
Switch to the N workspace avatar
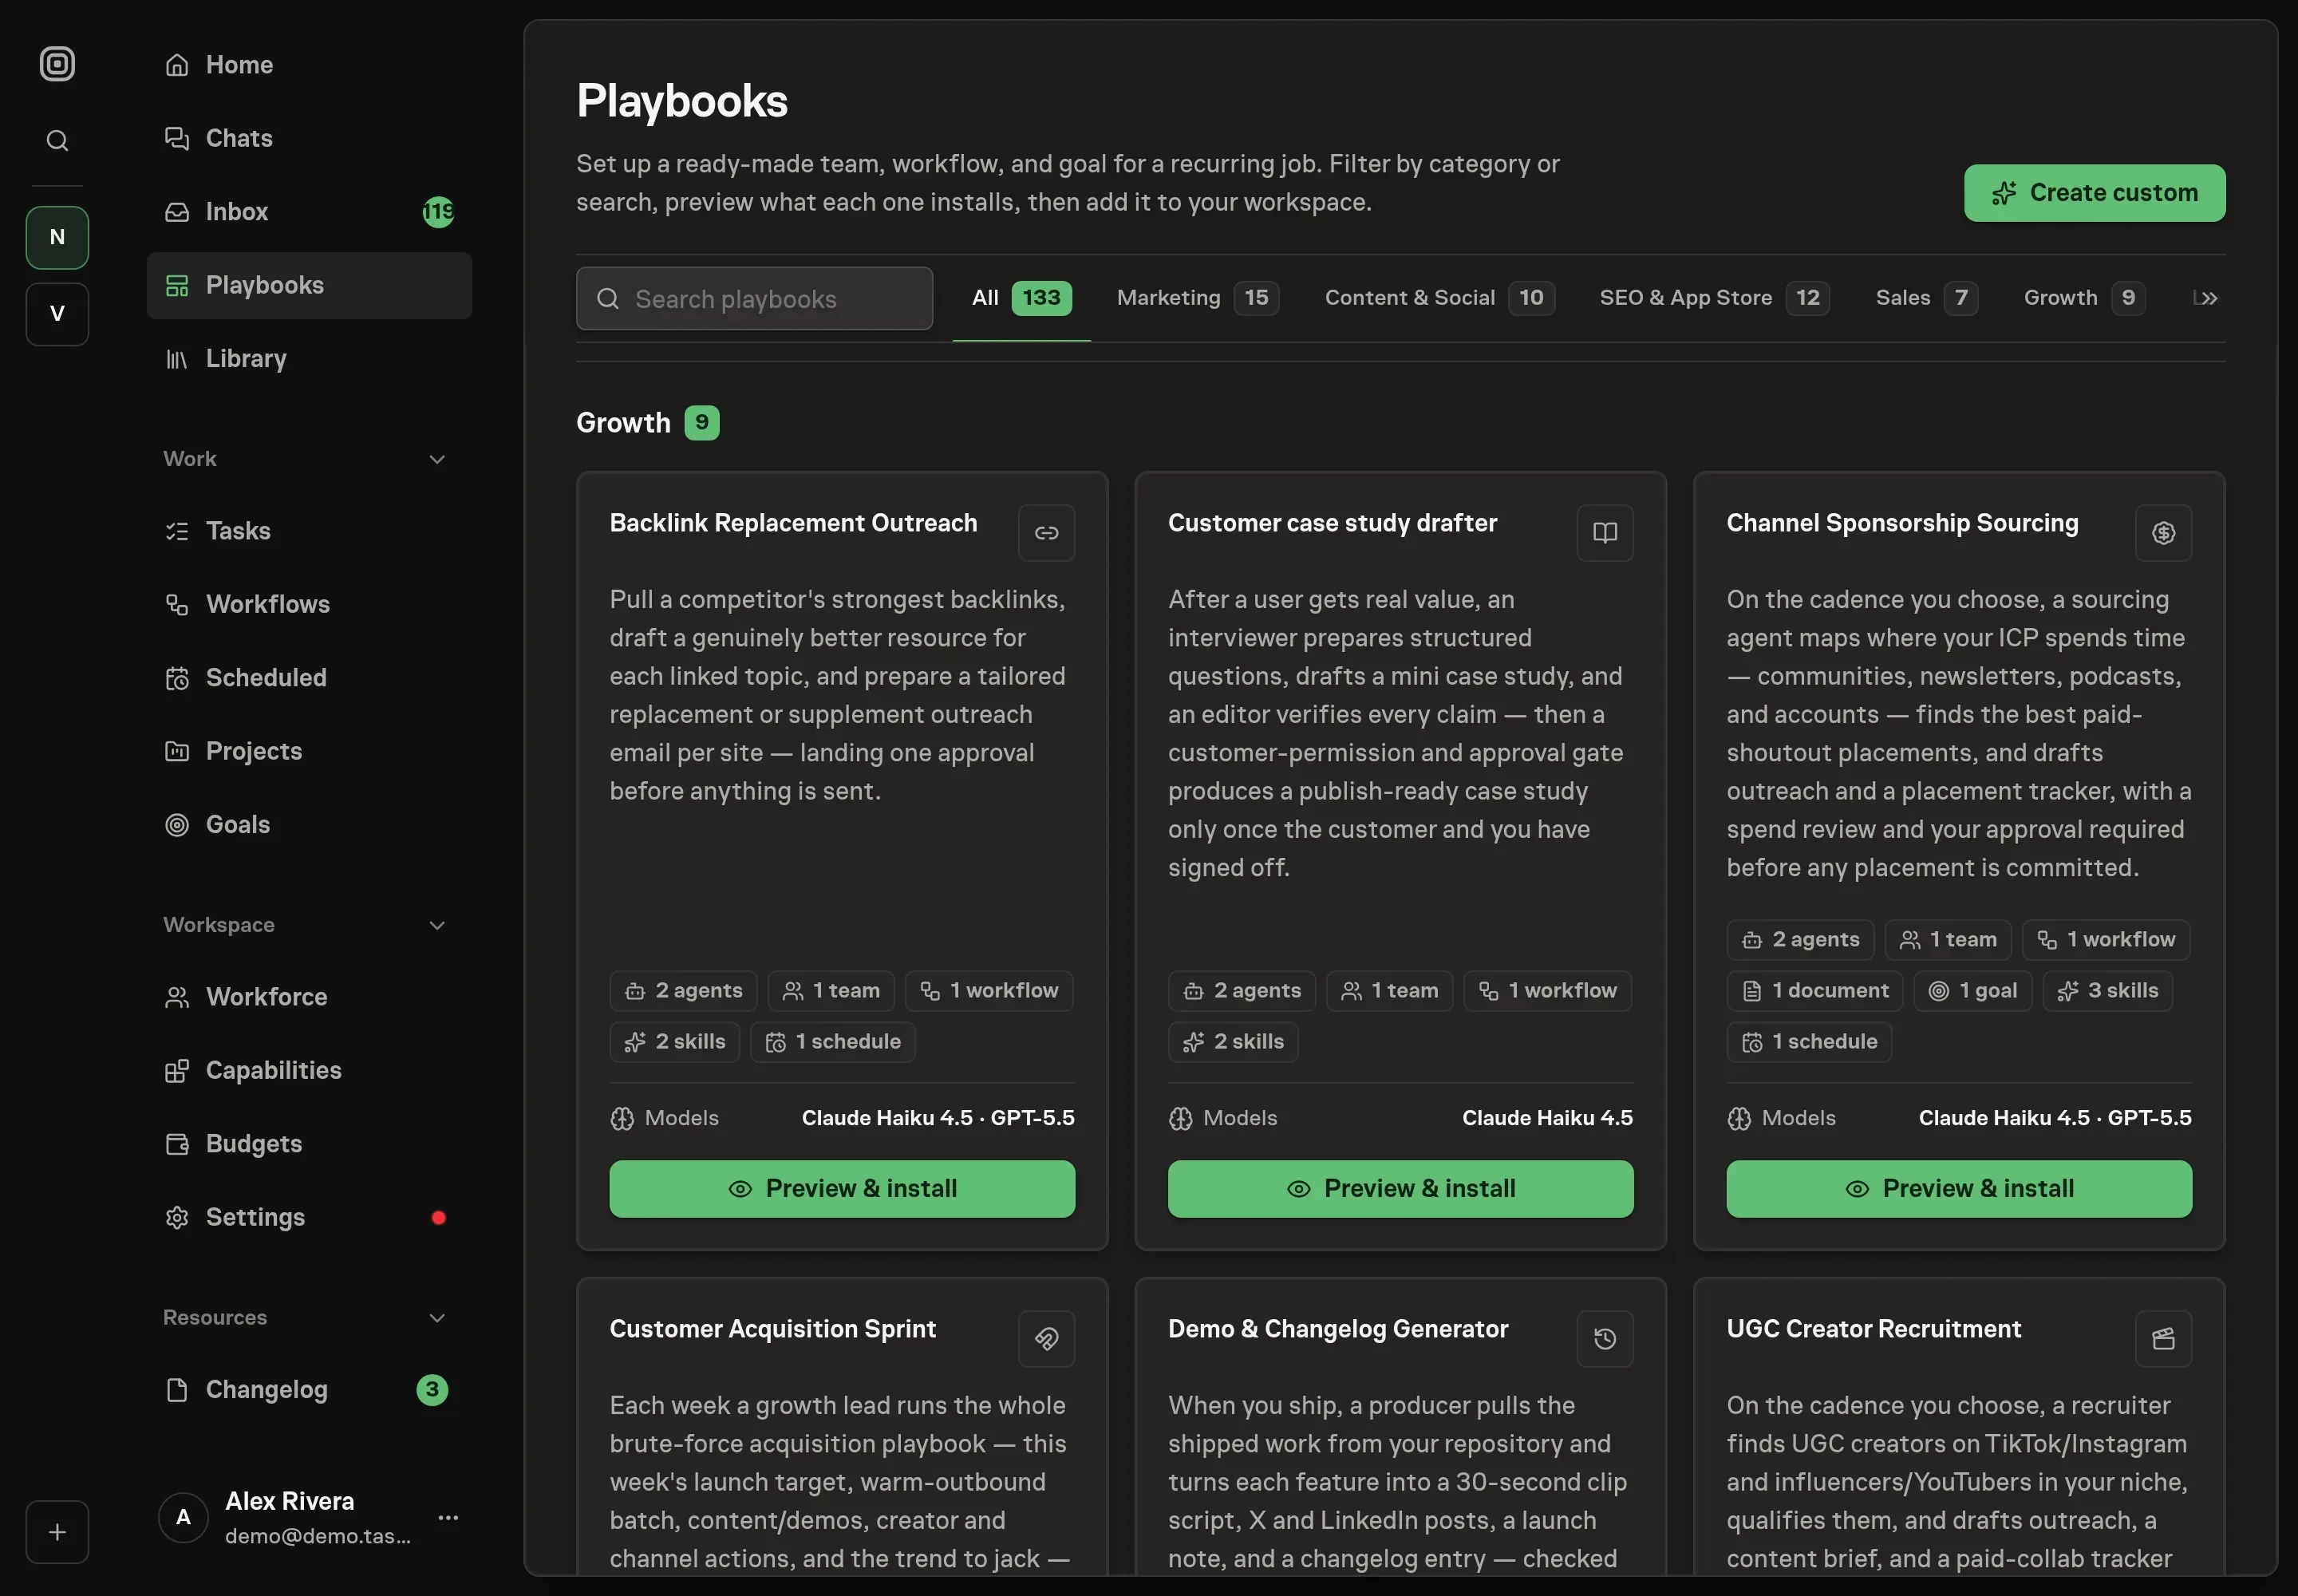[x=57, y=237]
